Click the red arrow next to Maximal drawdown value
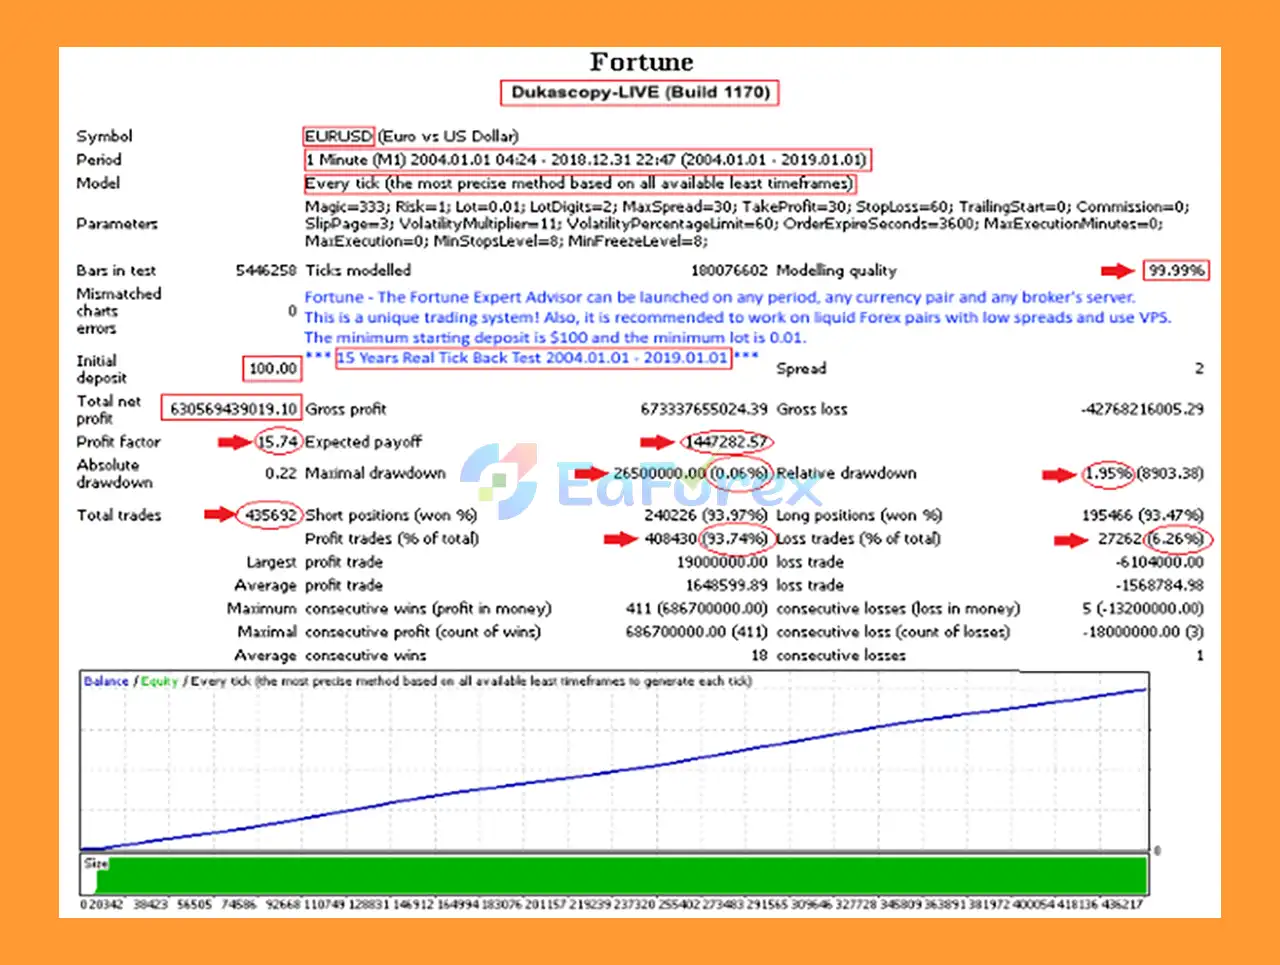Viewport: 1280px width, 965px height. pyautogui.click(x=590, y=473)
